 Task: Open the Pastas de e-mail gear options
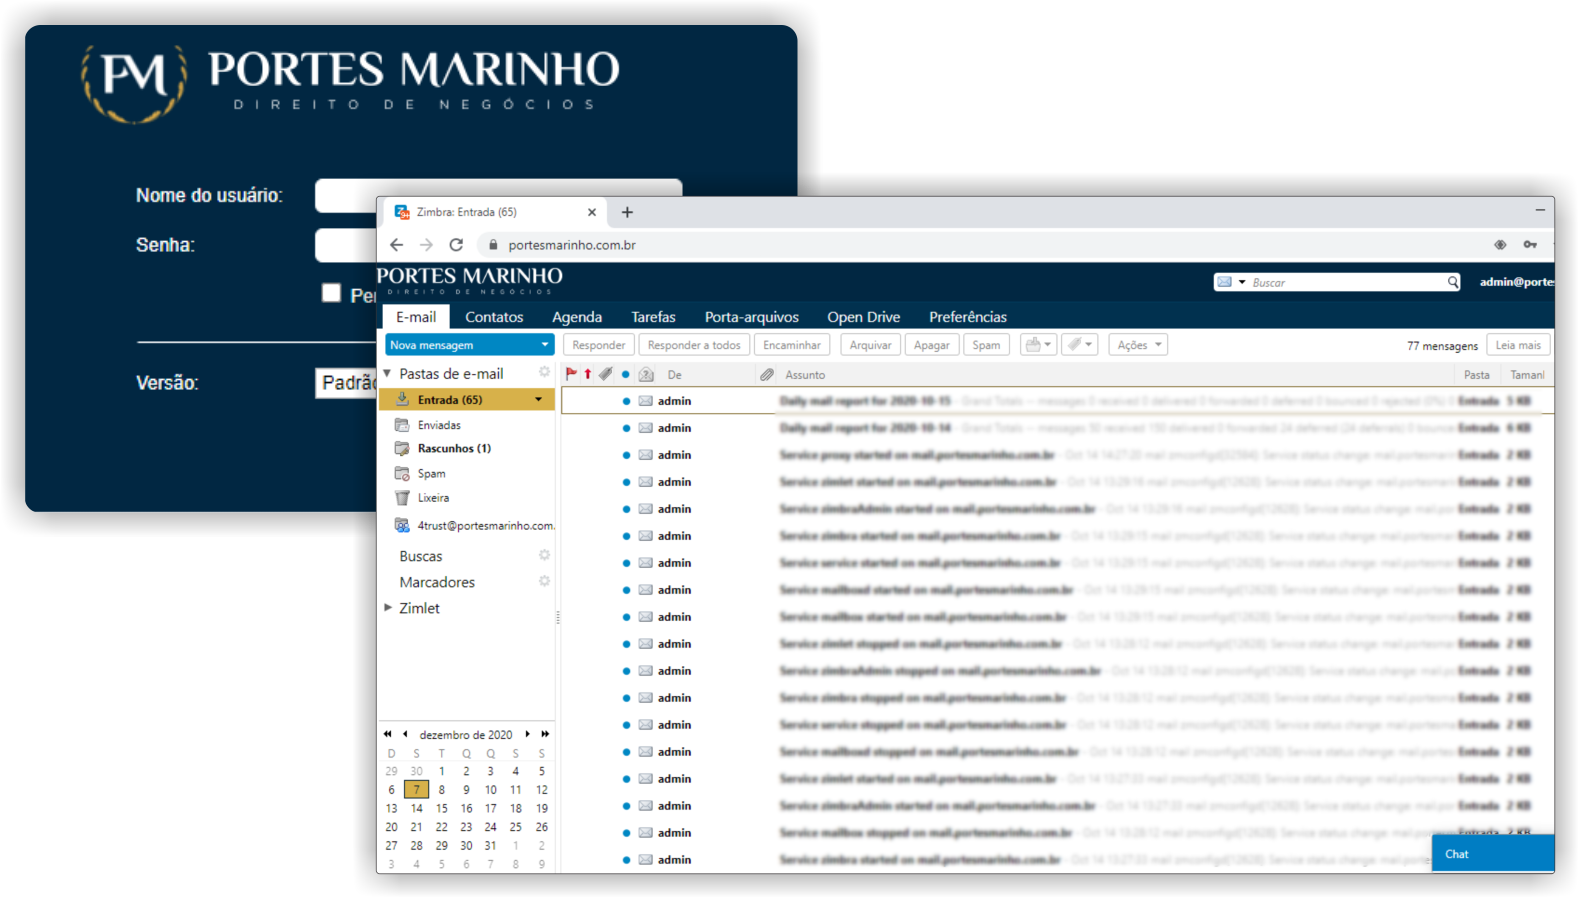545,372
